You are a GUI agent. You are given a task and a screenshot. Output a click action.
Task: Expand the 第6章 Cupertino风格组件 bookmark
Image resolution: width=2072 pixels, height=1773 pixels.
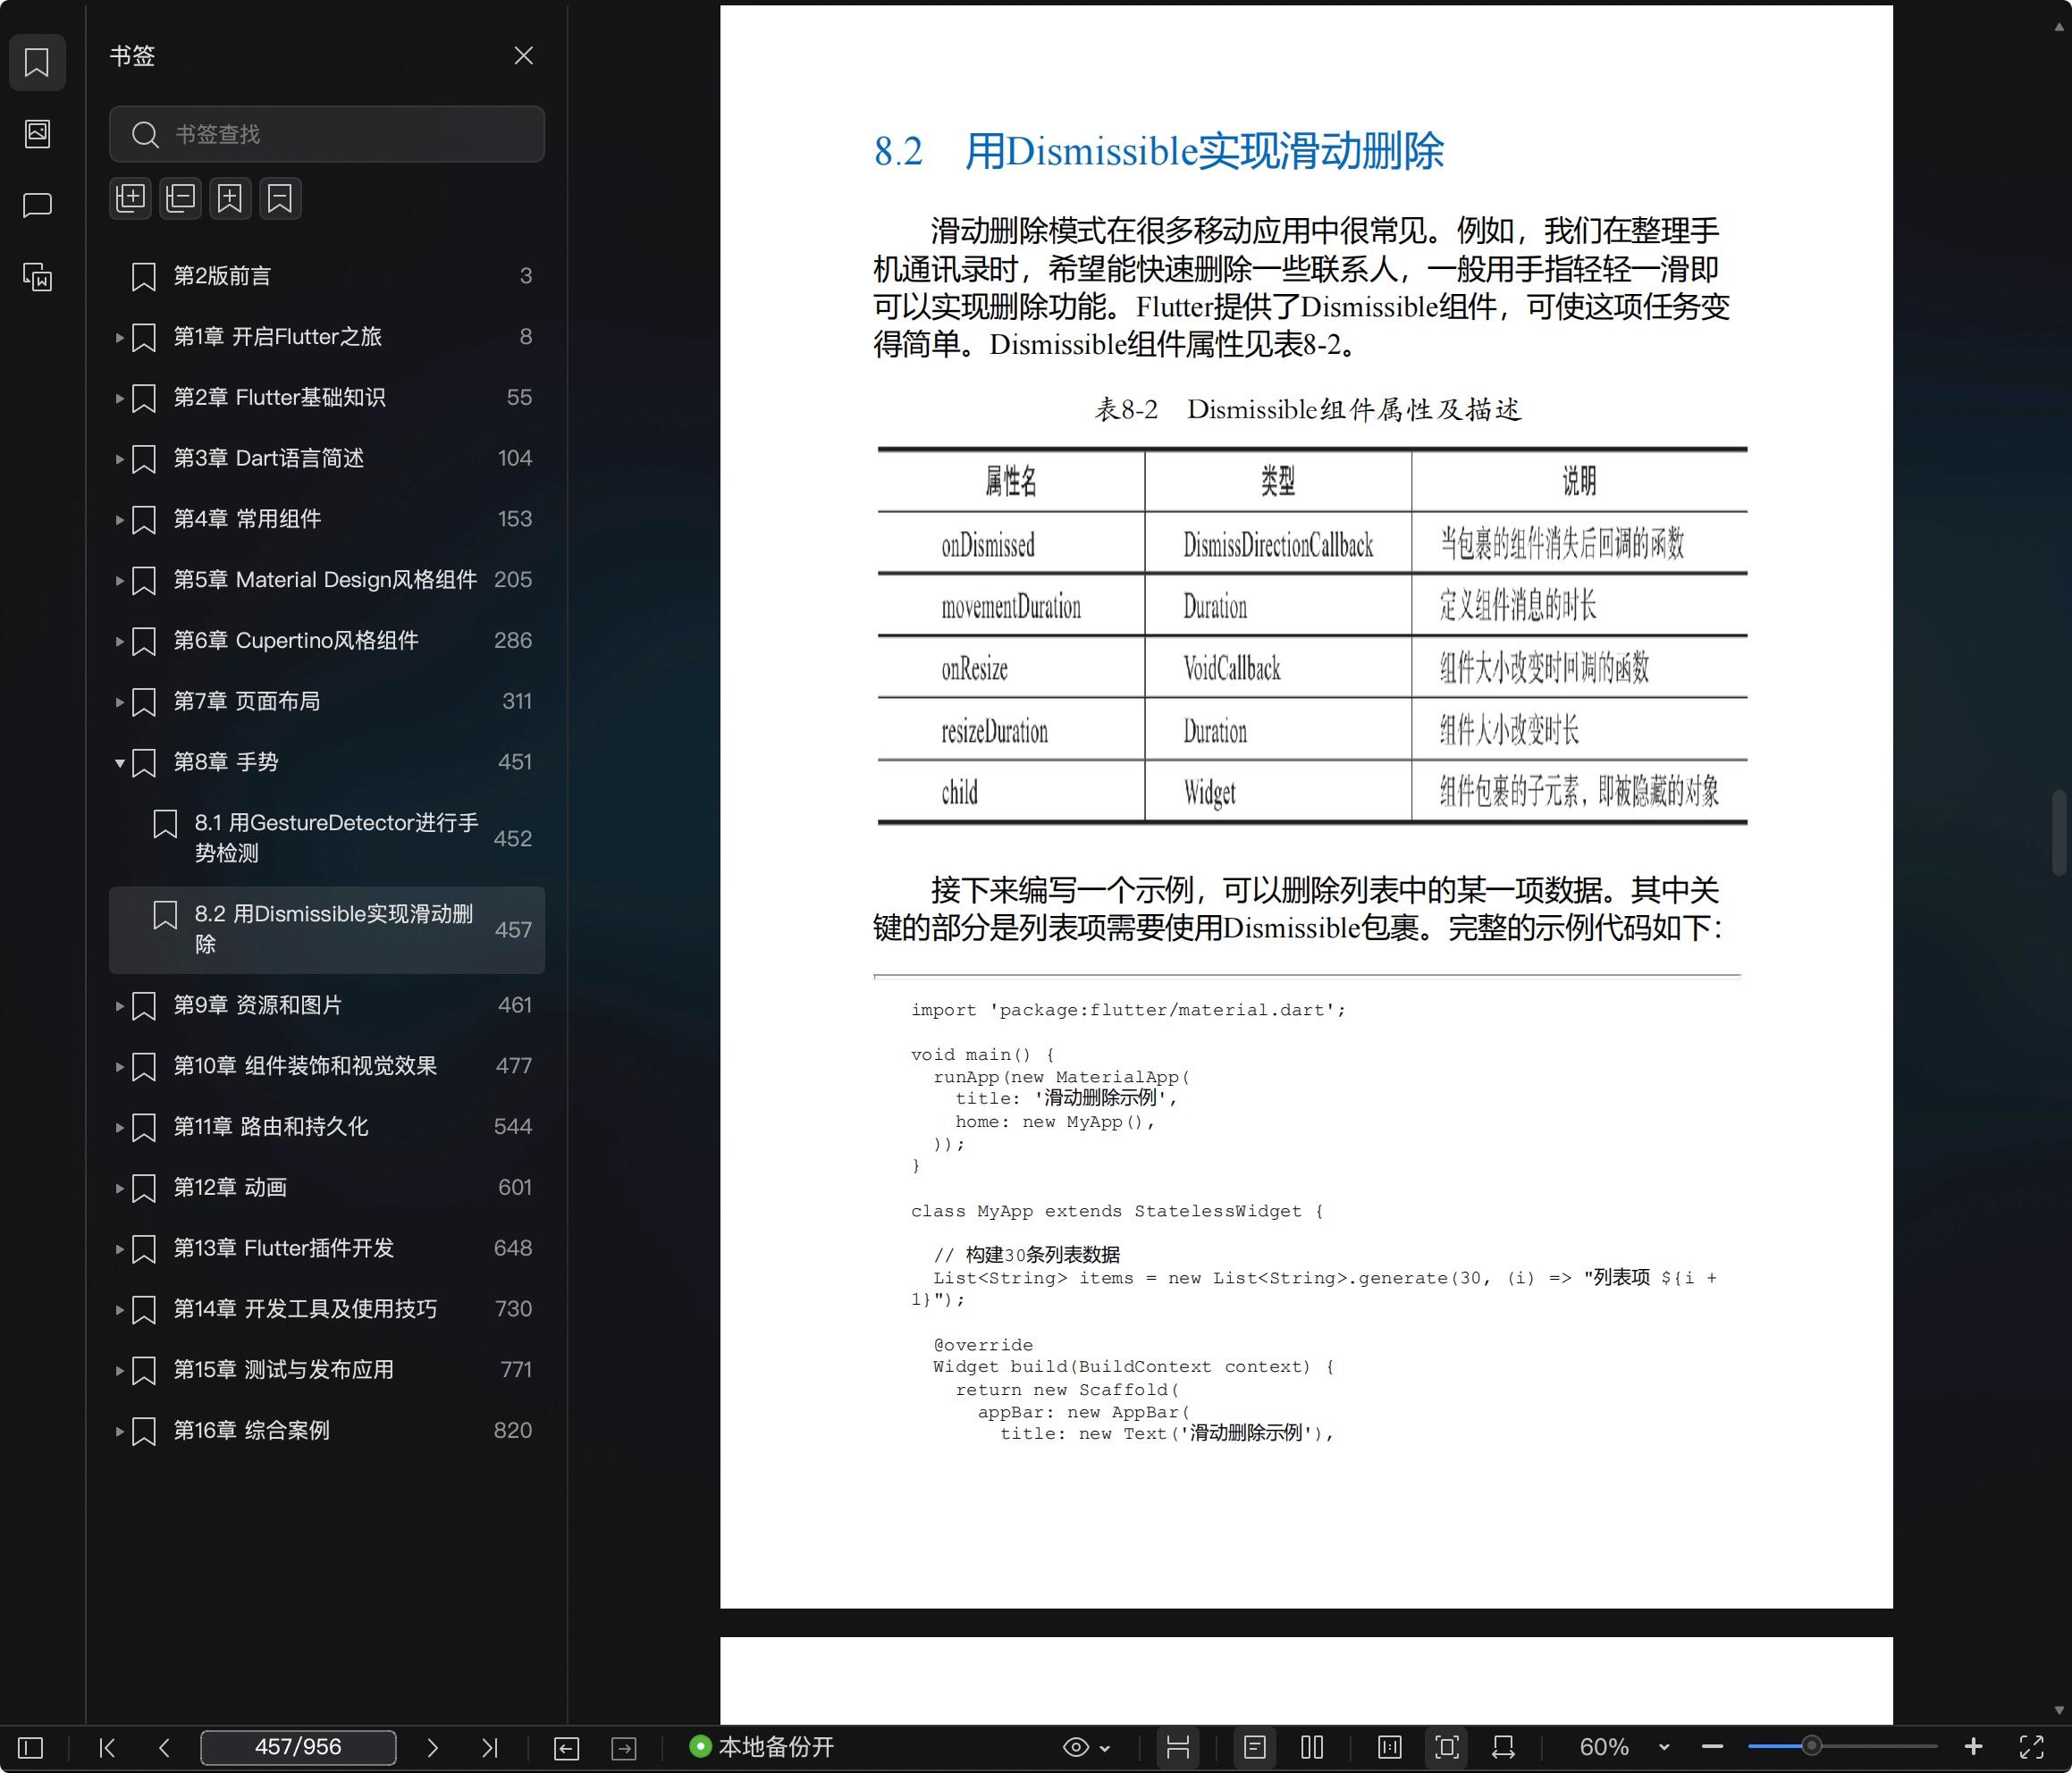[x=119, y=641]
